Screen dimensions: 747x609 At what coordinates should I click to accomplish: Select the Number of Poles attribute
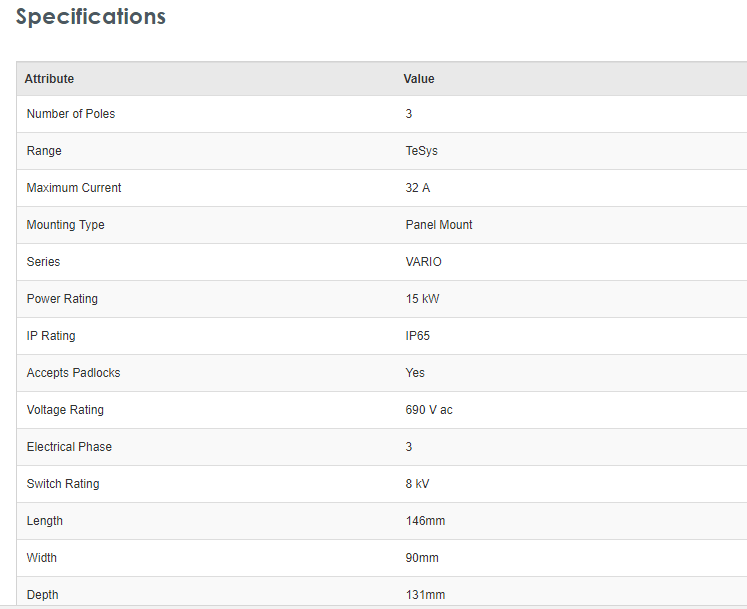[x=71, y=114]
